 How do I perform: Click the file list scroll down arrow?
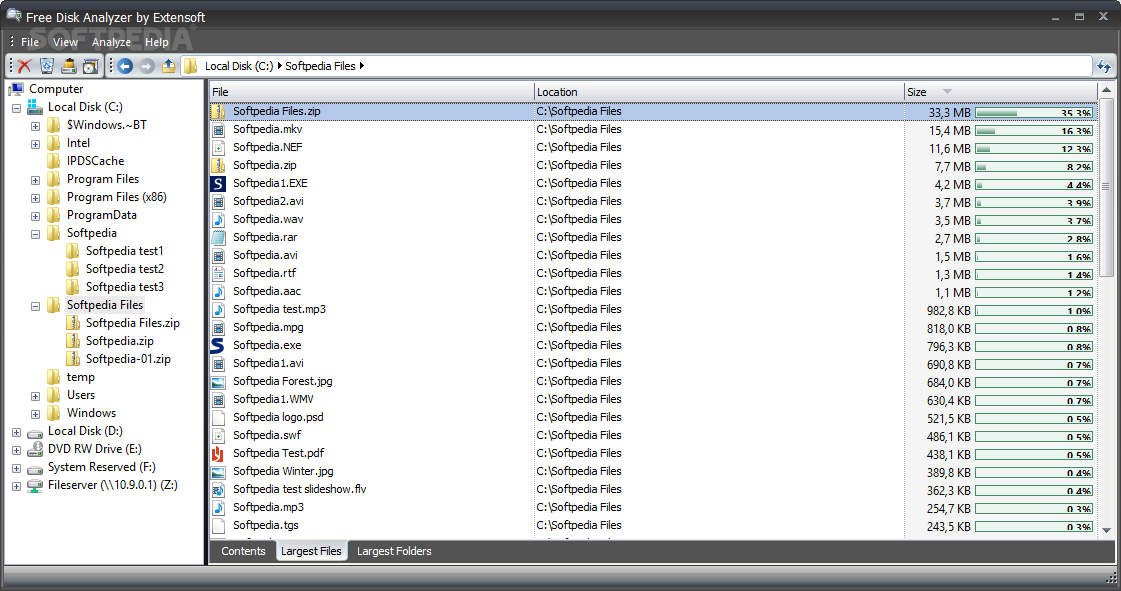(x=1107, y=530)
